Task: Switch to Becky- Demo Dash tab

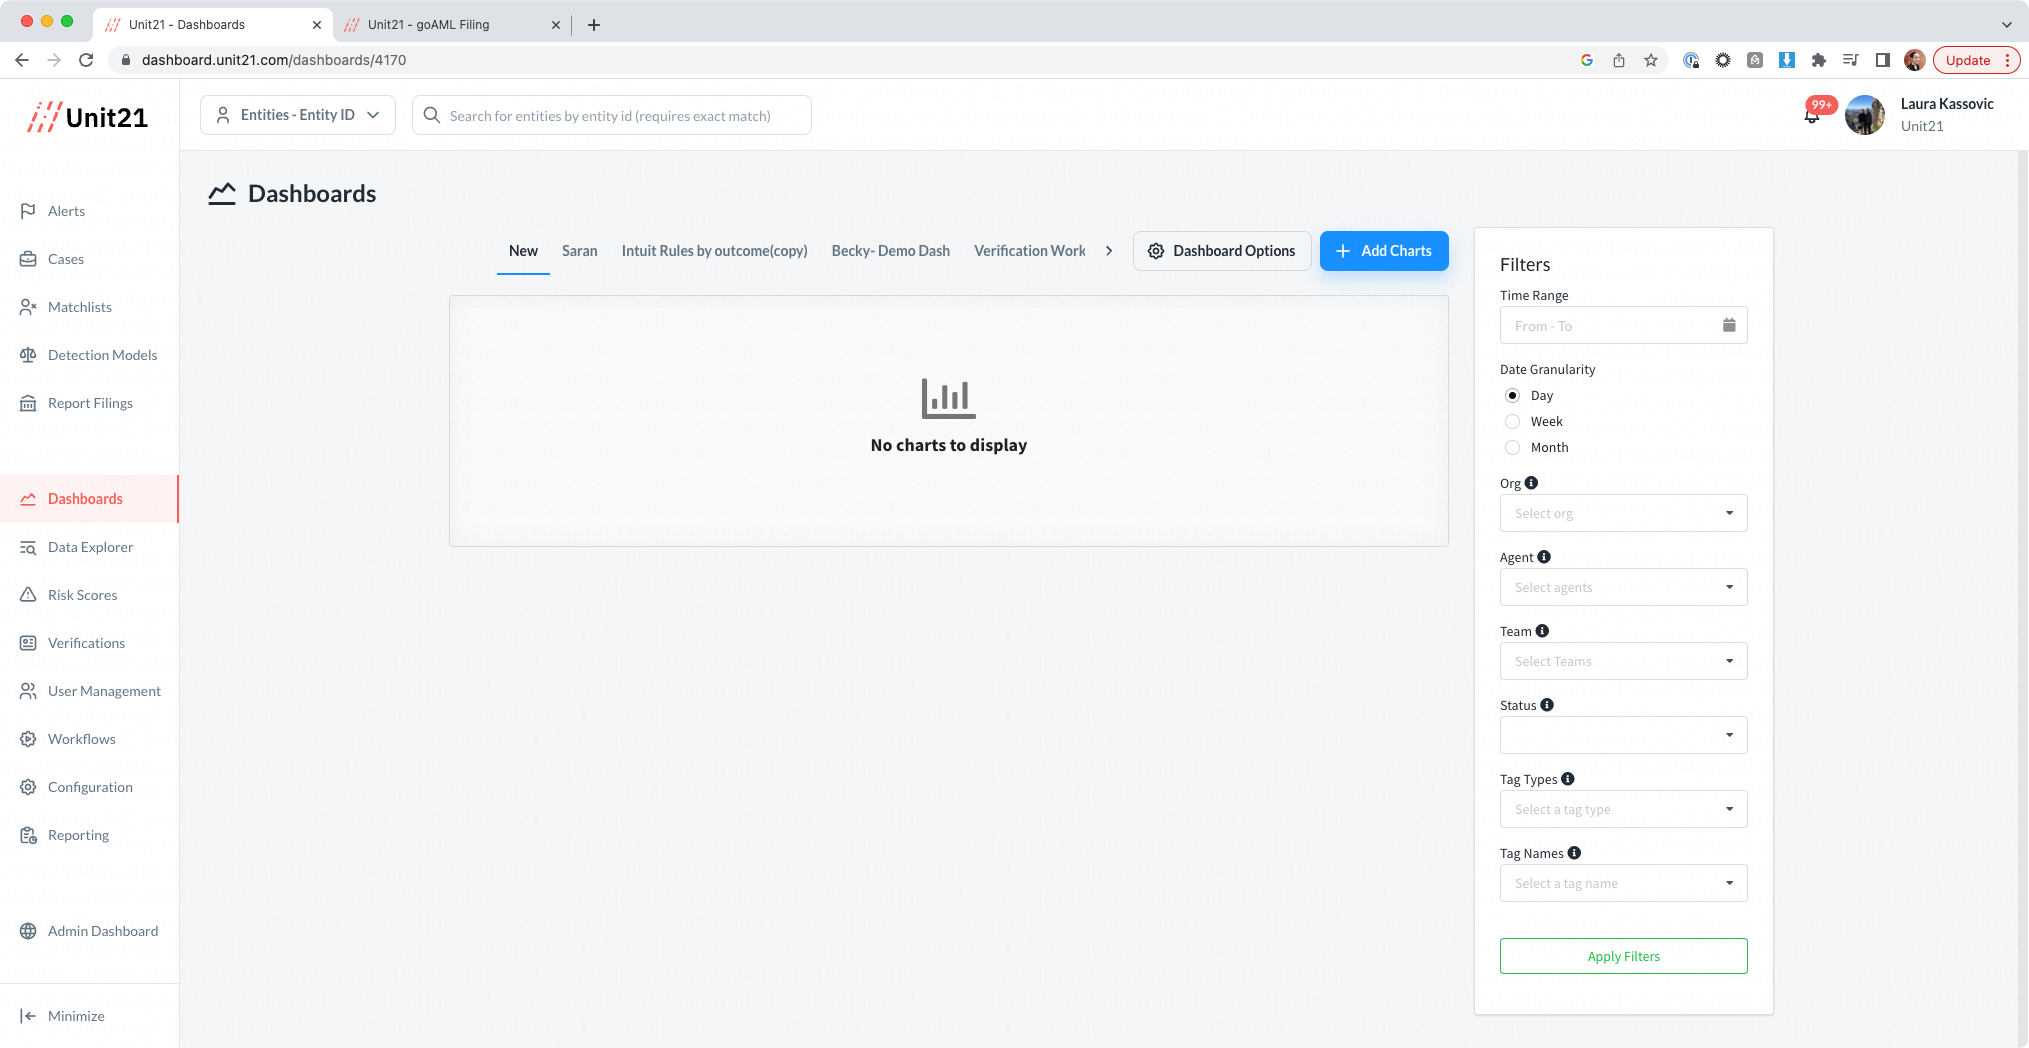Action: [x=891, y=251]
